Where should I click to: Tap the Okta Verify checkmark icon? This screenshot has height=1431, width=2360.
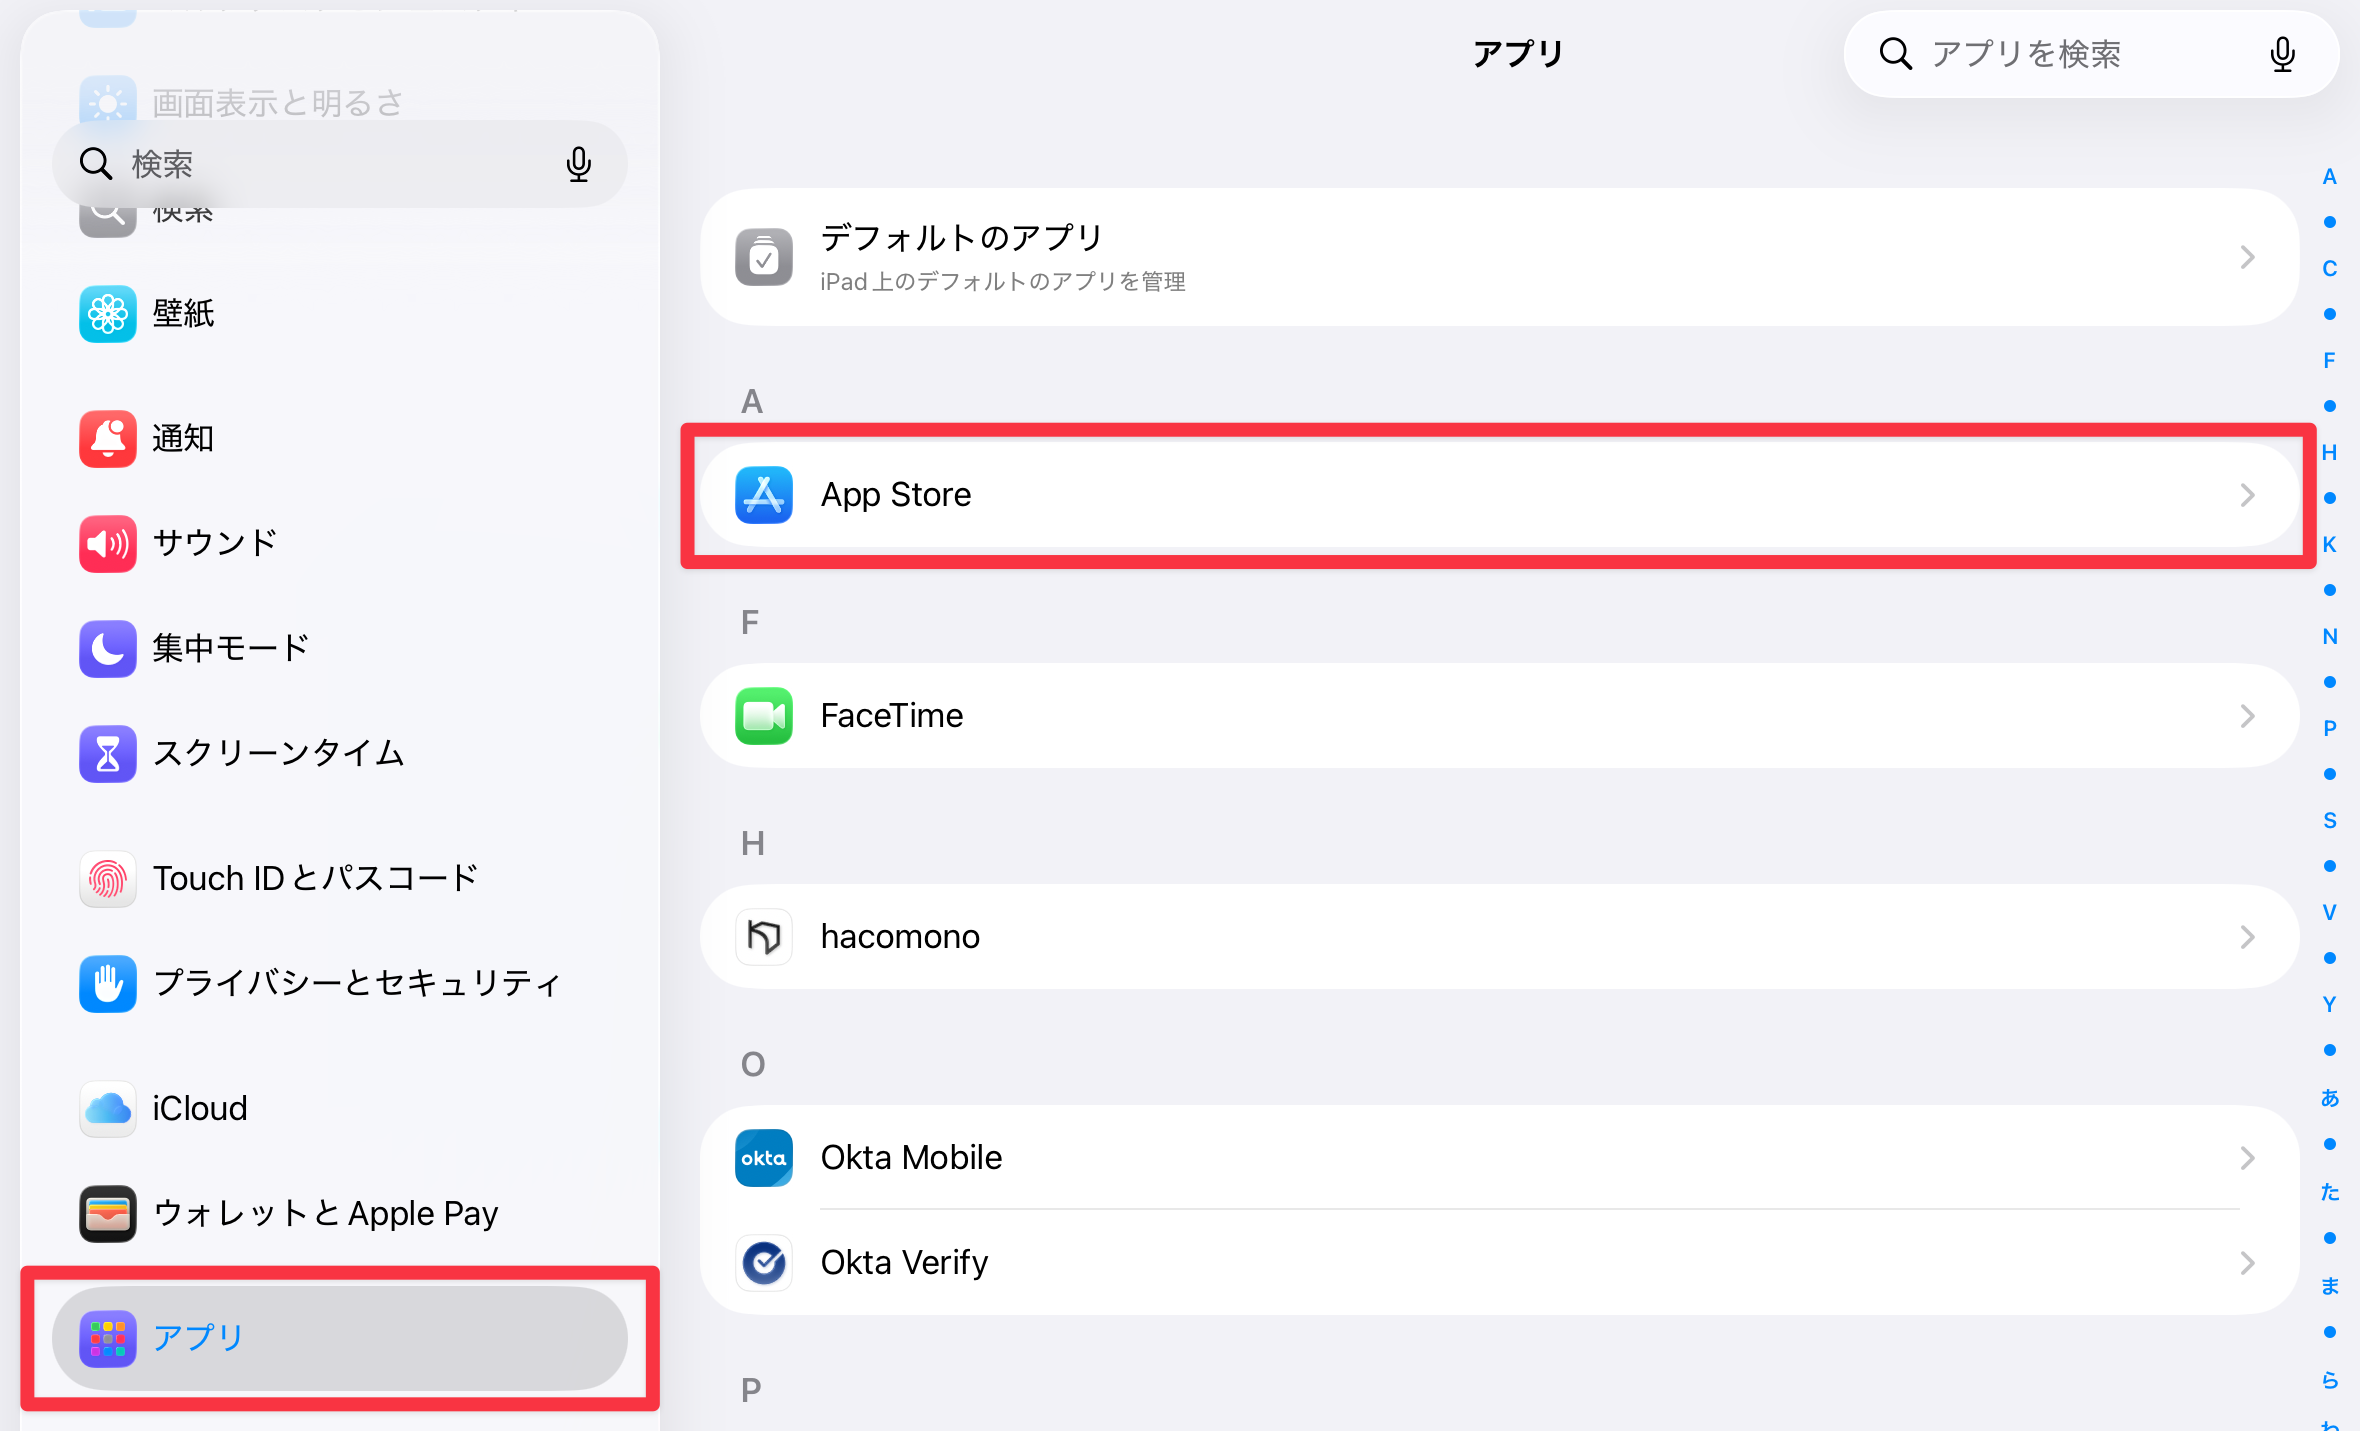(764, 1263)
